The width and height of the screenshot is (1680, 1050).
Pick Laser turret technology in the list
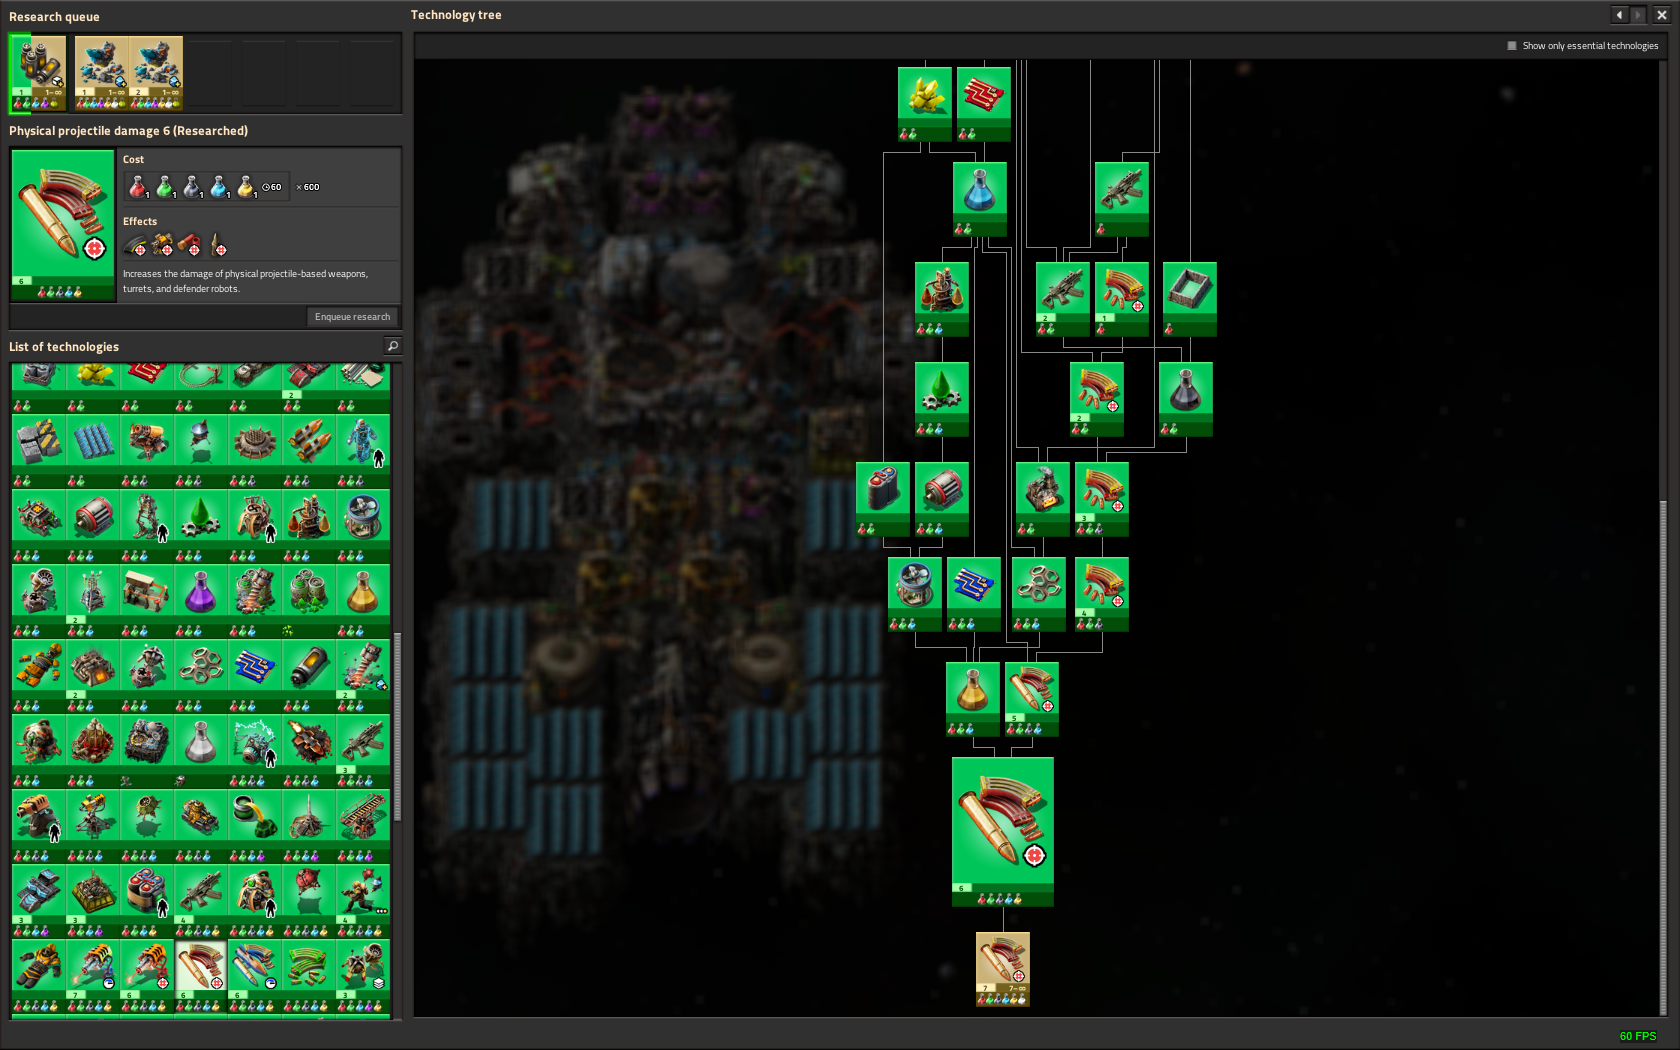93,824
